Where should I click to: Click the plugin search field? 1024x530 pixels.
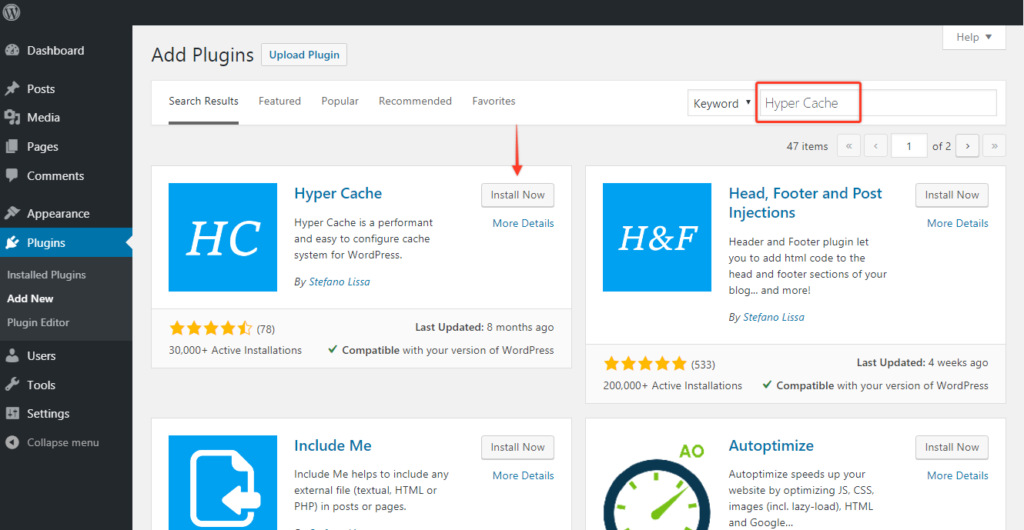point(878,103)
